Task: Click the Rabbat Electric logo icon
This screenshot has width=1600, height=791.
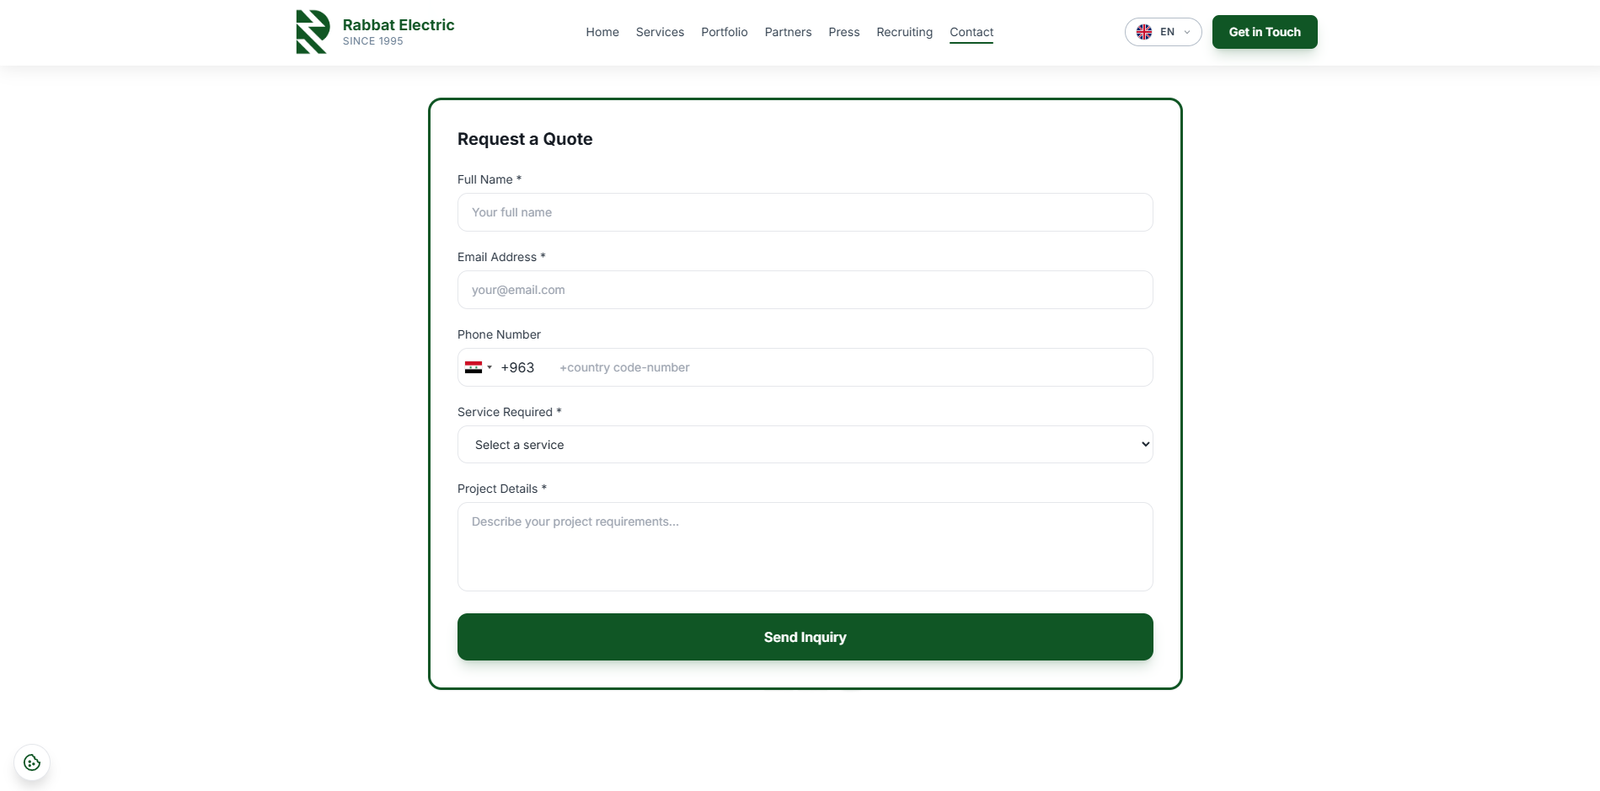Action: coord(313,32)
